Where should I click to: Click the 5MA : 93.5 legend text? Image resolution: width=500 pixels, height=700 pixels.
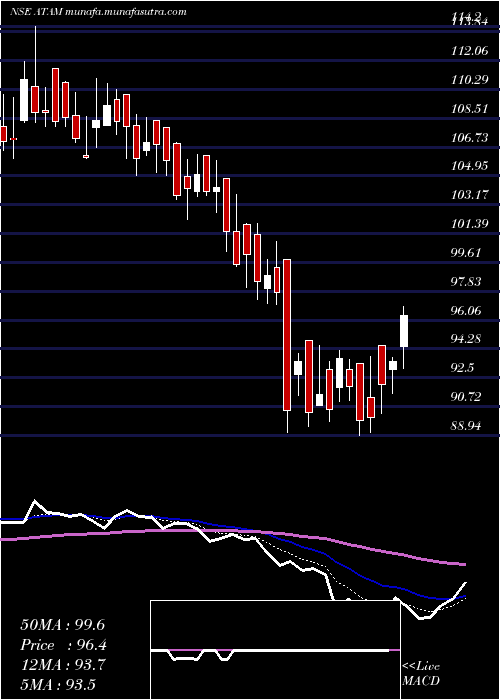pyautogui.click(x=58, y=685)
